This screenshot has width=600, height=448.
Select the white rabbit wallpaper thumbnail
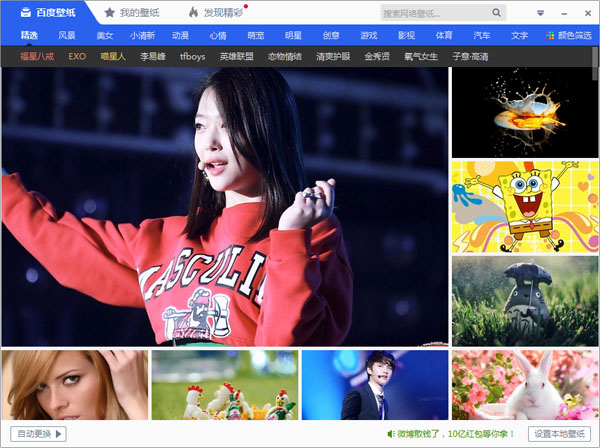(x=525, y=385)
